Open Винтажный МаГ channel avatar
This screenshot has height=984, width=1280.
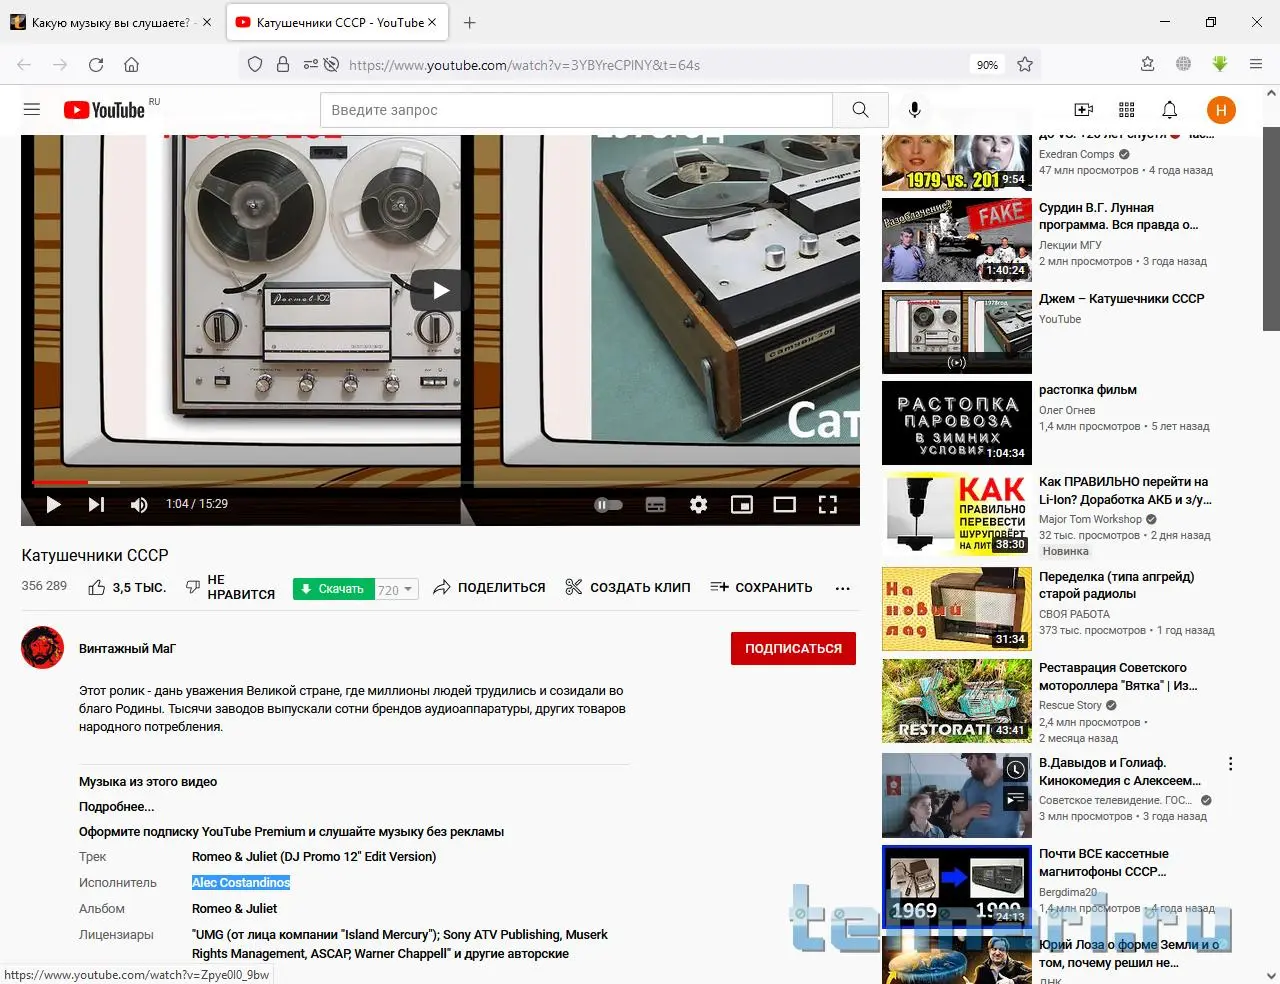click(x=42, y=648)
